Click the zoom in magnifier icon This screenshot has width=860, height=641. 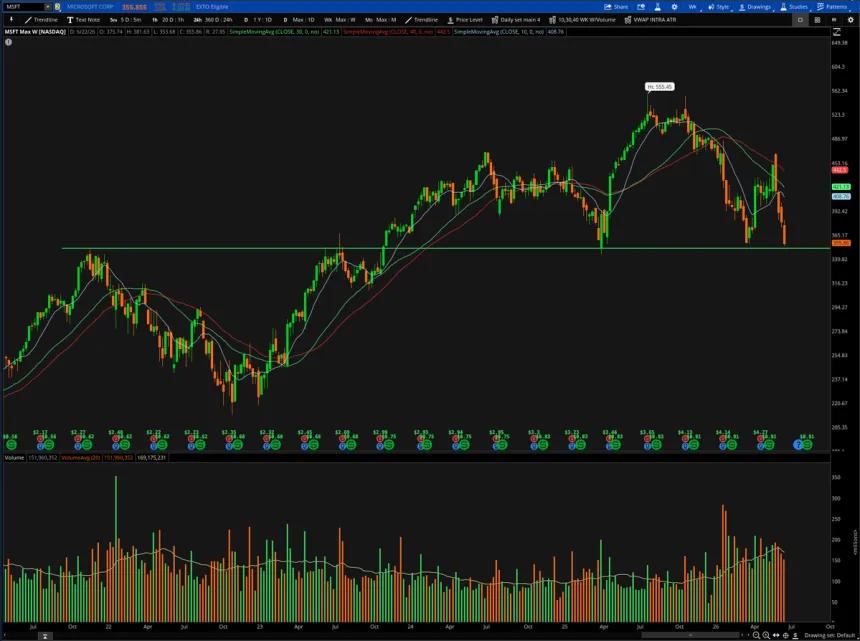point(766,635)
